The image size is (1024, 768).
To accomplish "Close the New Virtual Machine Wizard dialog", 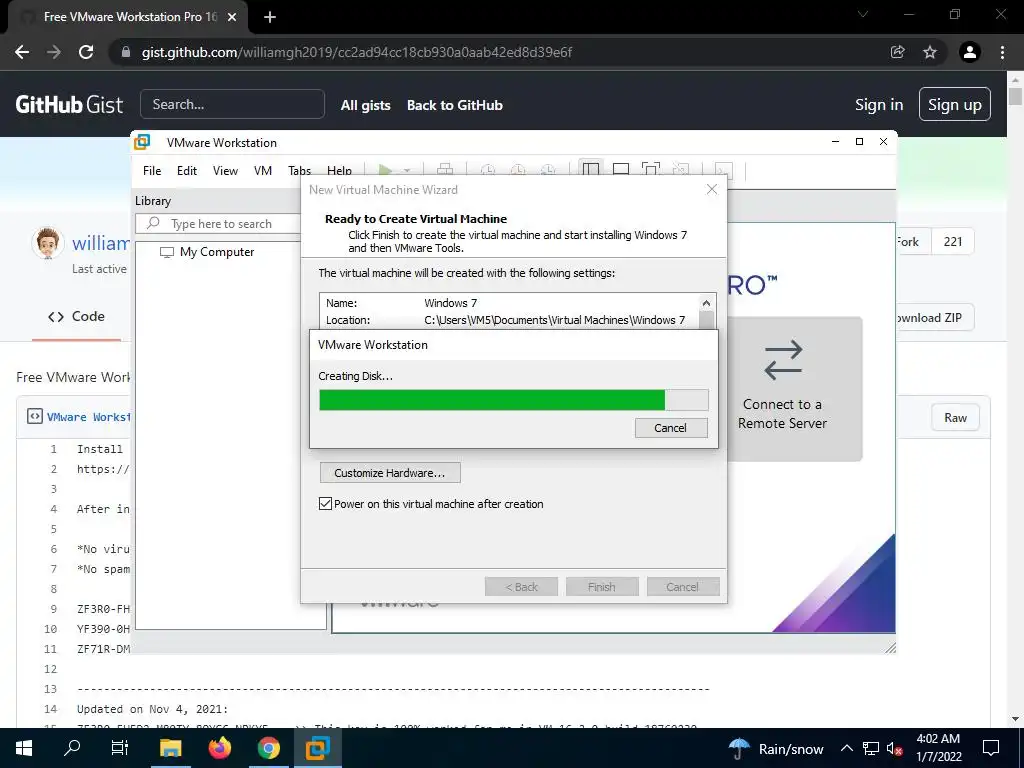I will pos(712,189).
